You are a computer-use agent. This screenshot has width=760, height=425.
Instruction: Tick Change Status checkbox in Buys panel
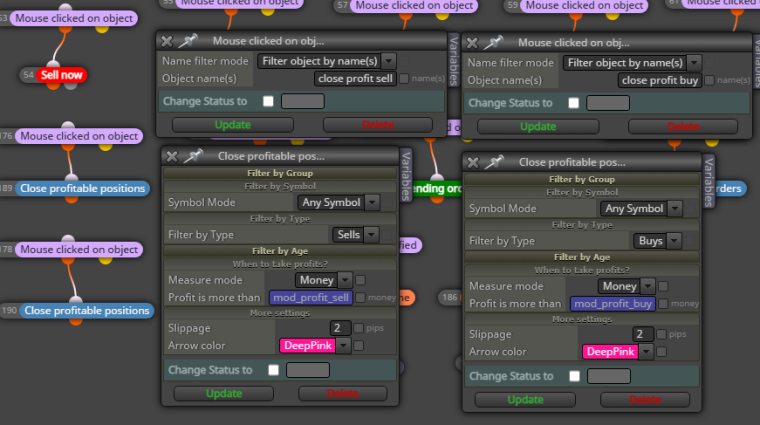click(x=574, y=376)
